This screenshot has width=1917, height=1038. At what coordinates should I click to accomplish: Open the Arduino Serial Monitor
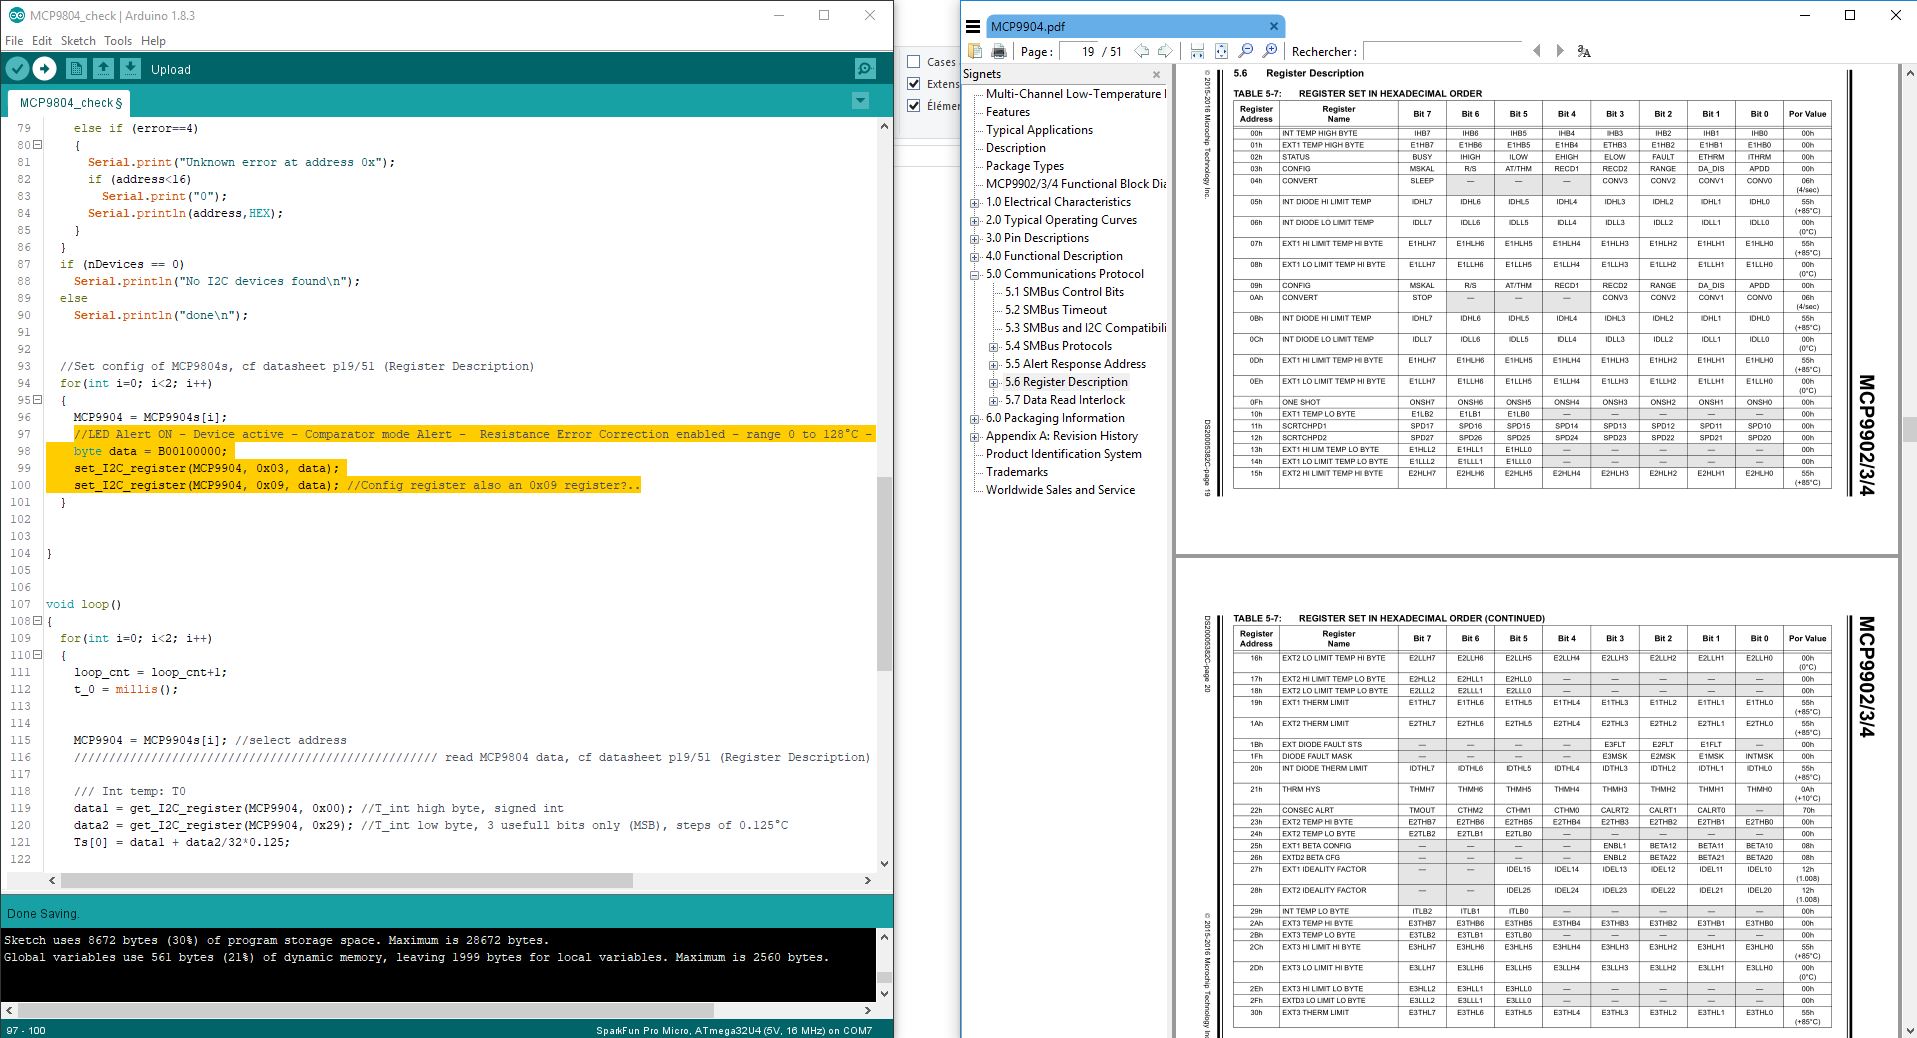(x=865, y=68)
